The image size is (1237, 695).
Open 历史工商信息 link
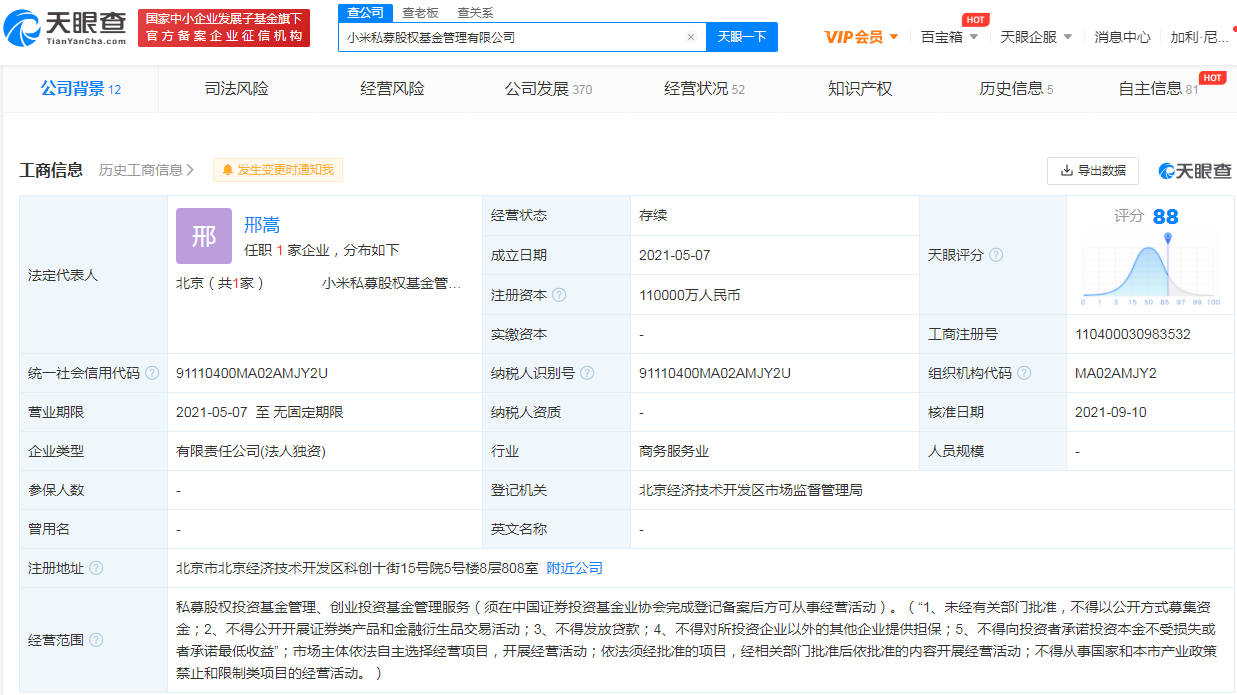coord(146,170)
